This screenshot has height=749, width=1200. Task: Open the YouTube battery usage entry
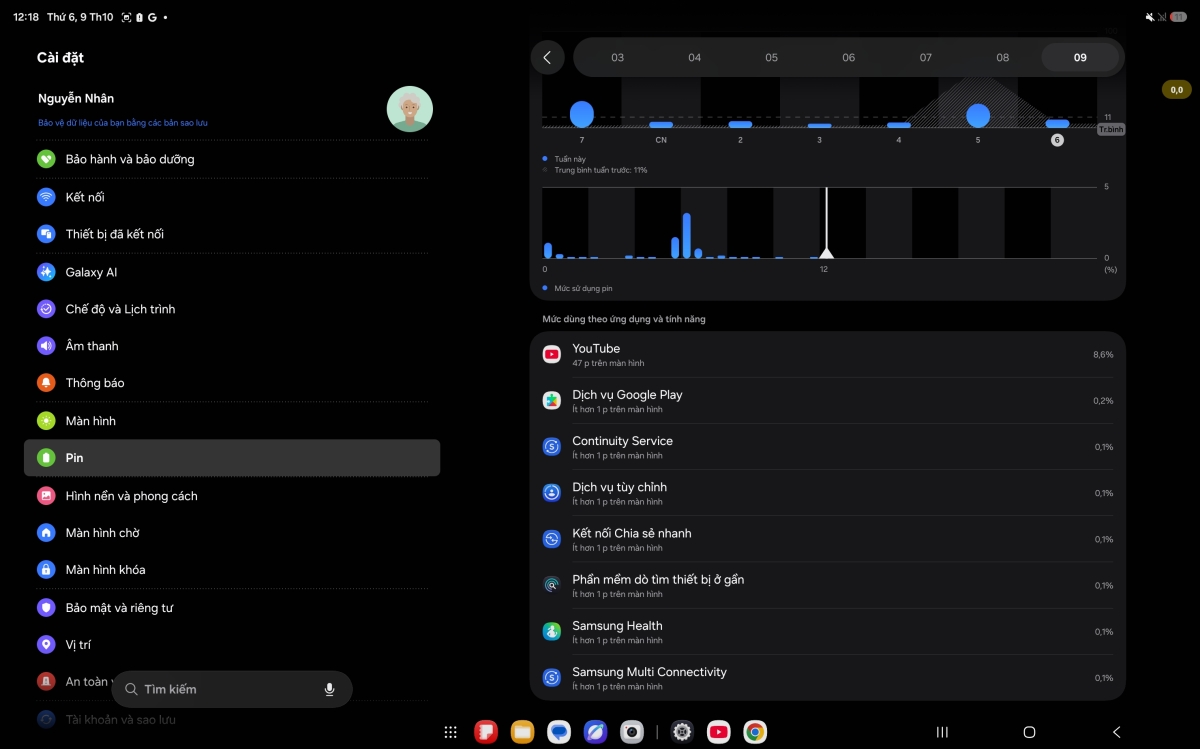coord(828,355)
